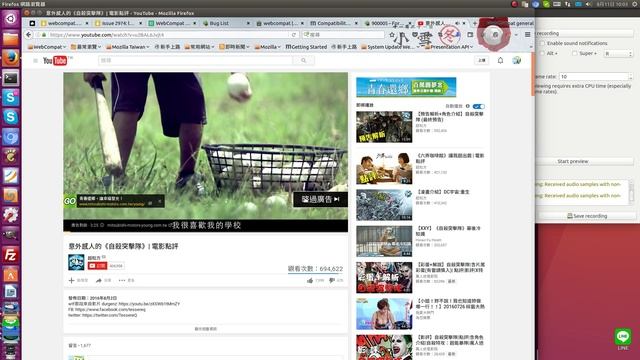Click the YouTube logo

[x=55, y=60]
